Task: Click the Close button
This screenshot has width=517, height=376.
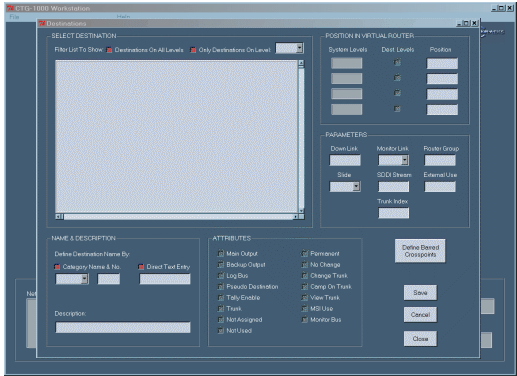Action: point(420,339)
